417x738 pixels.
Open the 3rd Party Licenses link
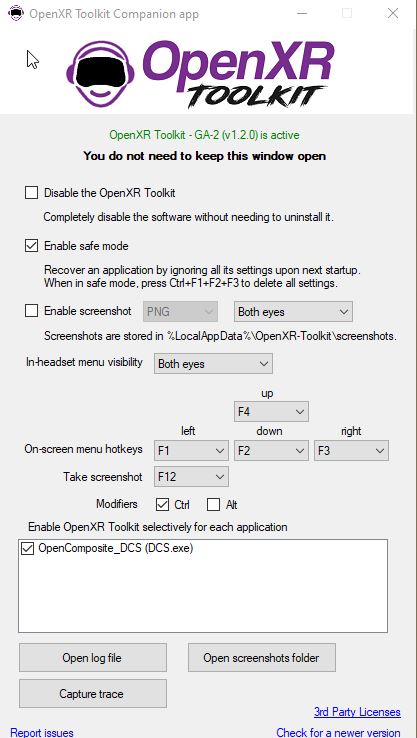[x=357, y=712]
